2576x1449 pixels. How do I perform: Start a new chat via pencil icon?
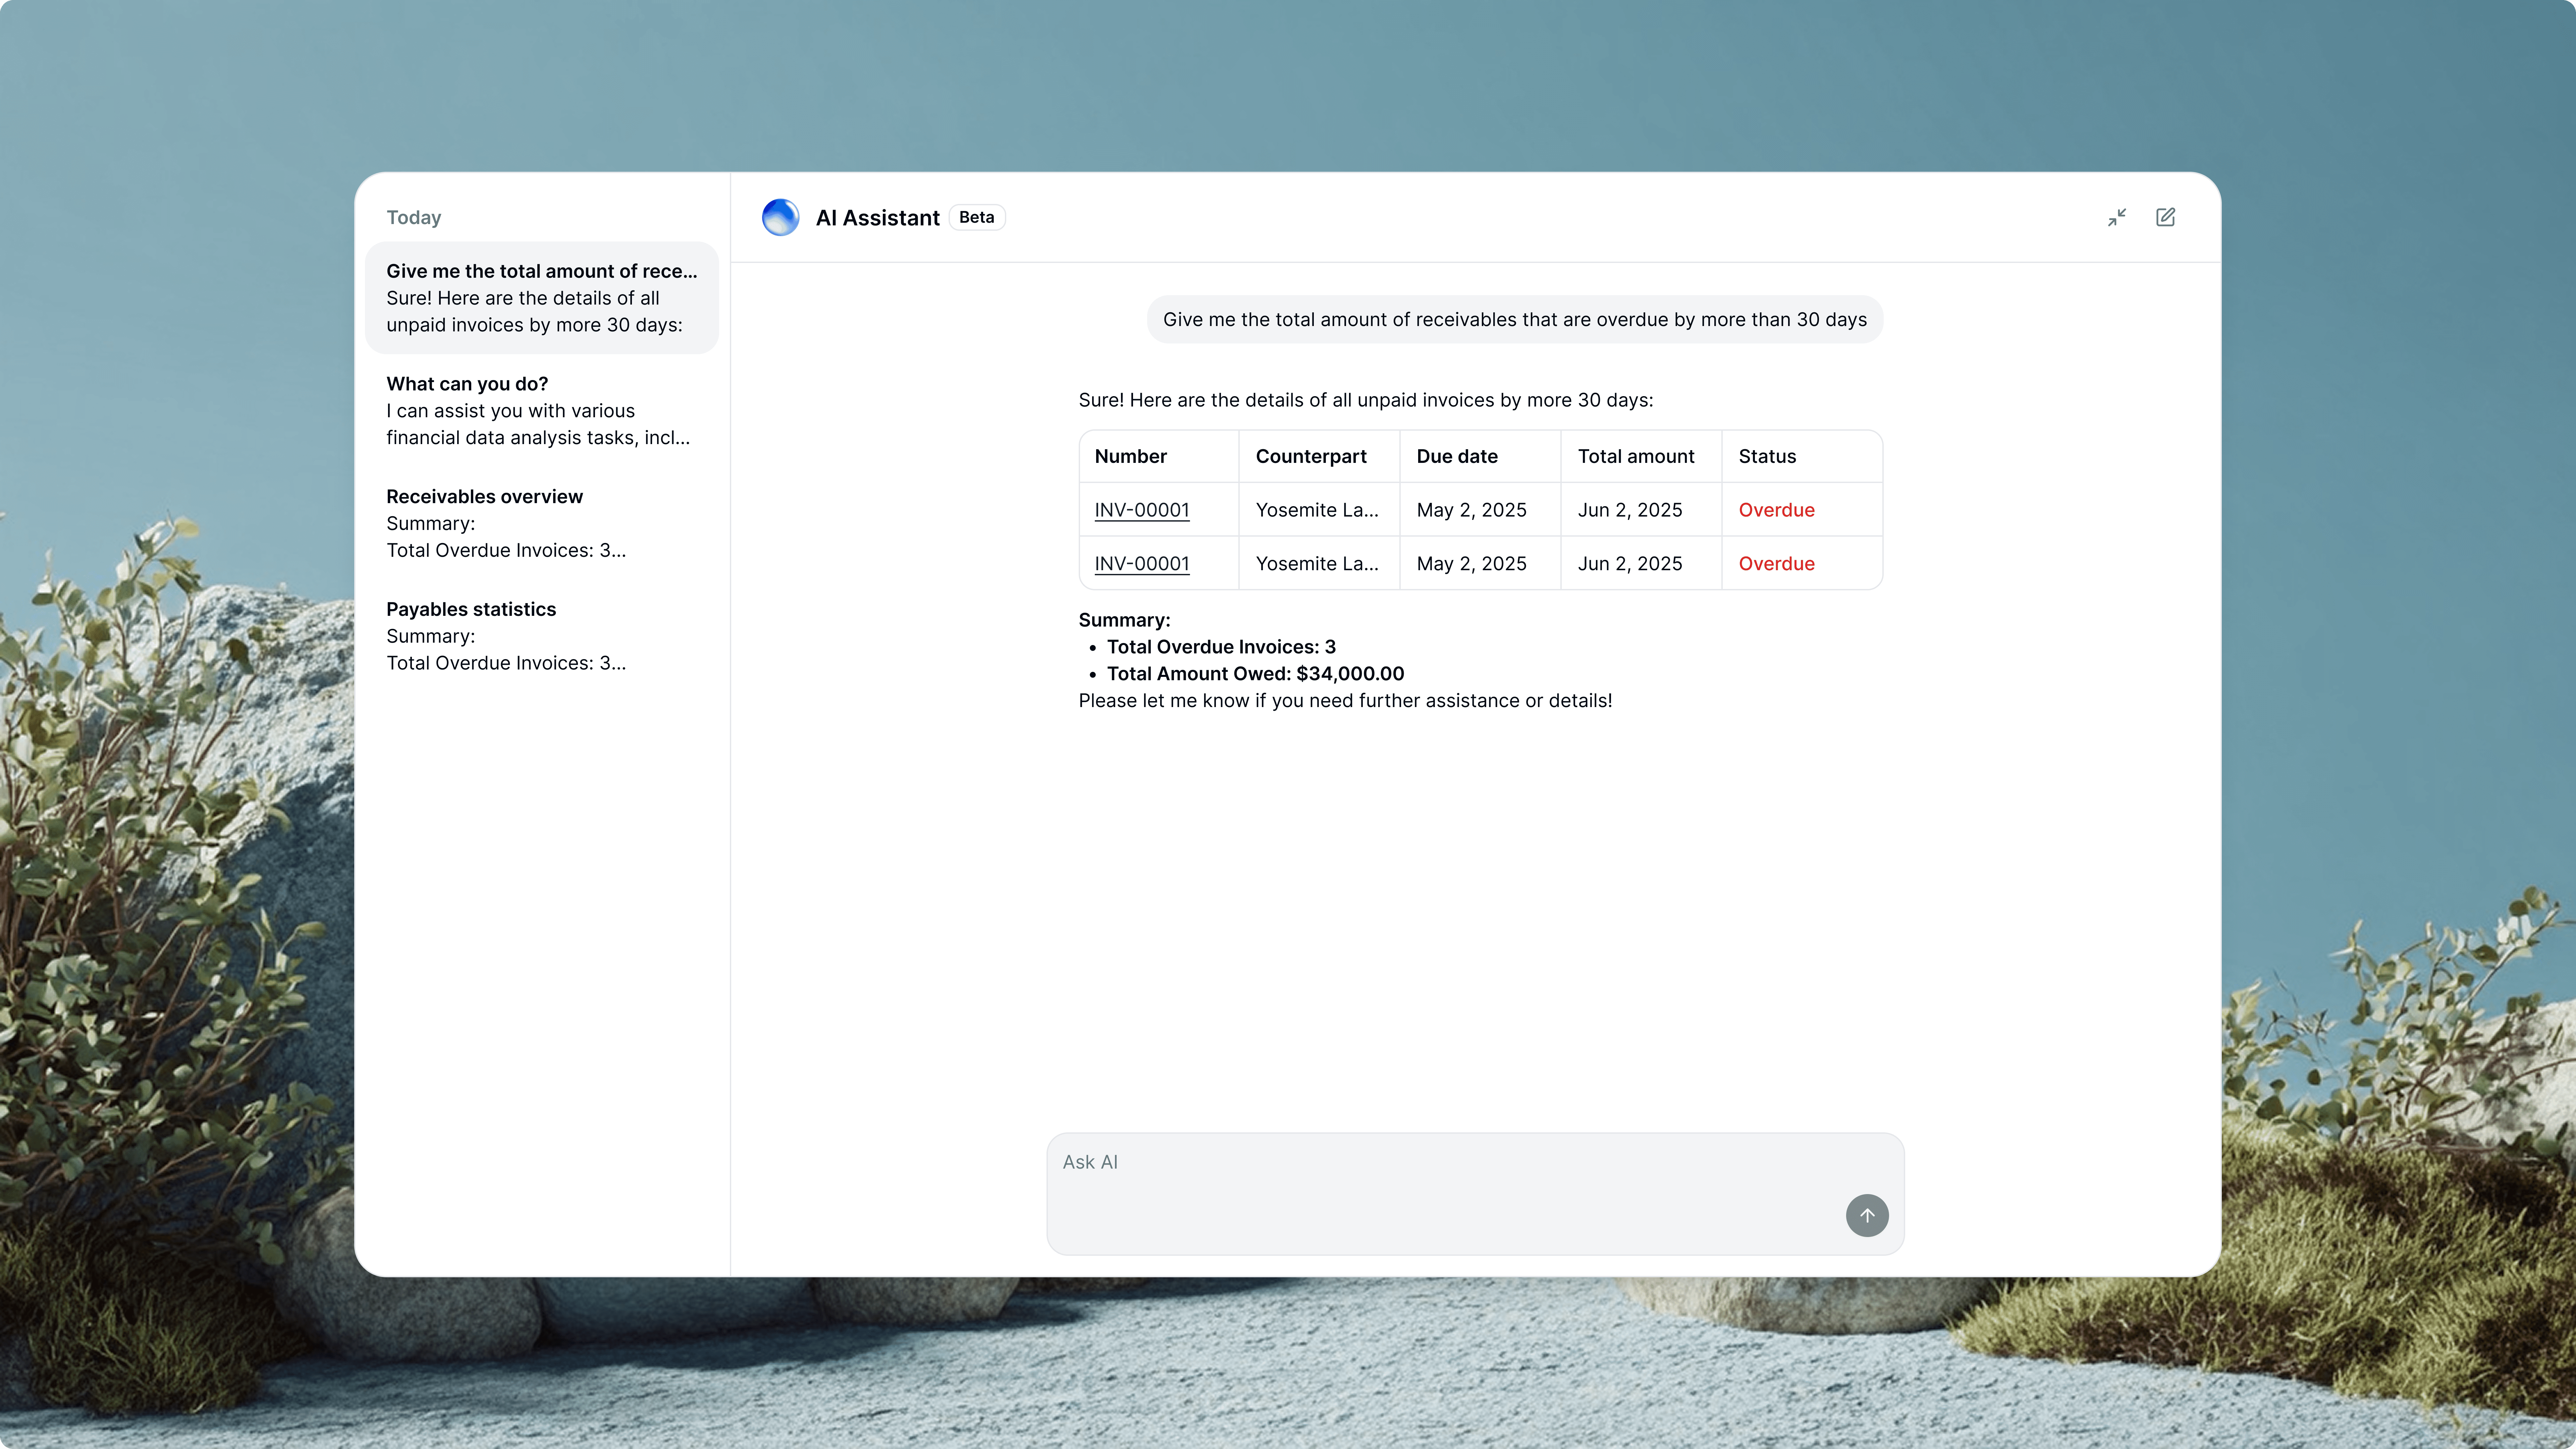pyautogui.click(x=2165, y=217)
